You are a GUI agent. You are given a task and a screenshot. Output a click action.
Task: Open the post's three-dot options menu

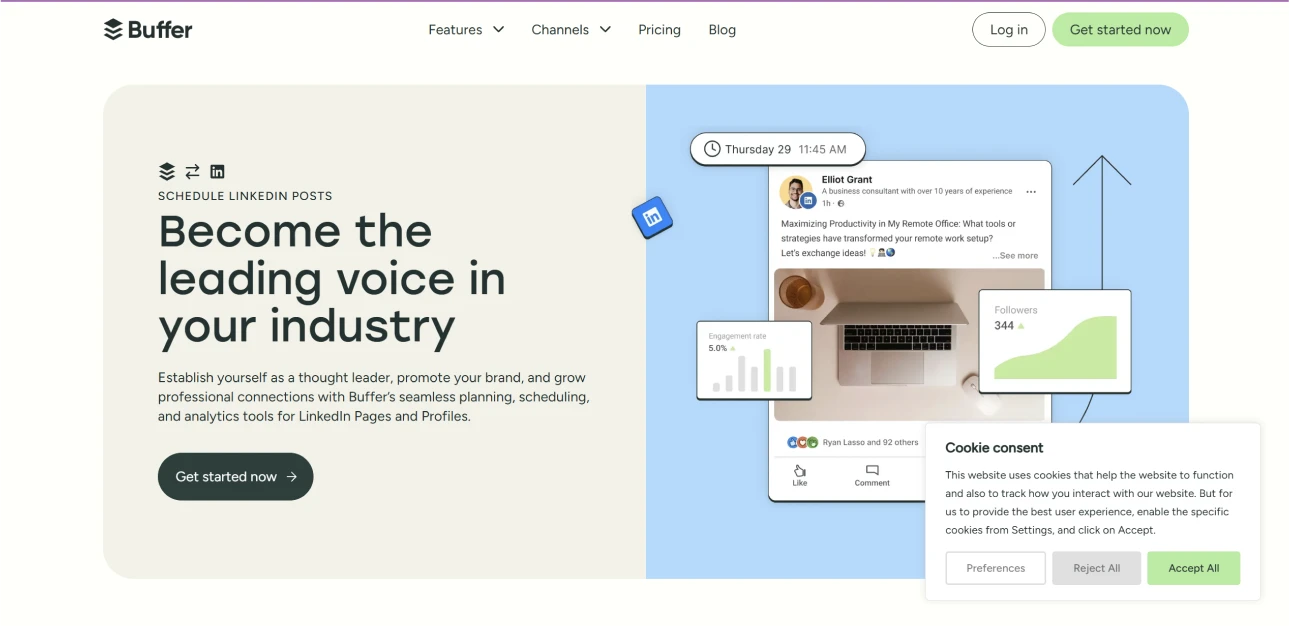pyautogui.click(x=1031, y=192)
